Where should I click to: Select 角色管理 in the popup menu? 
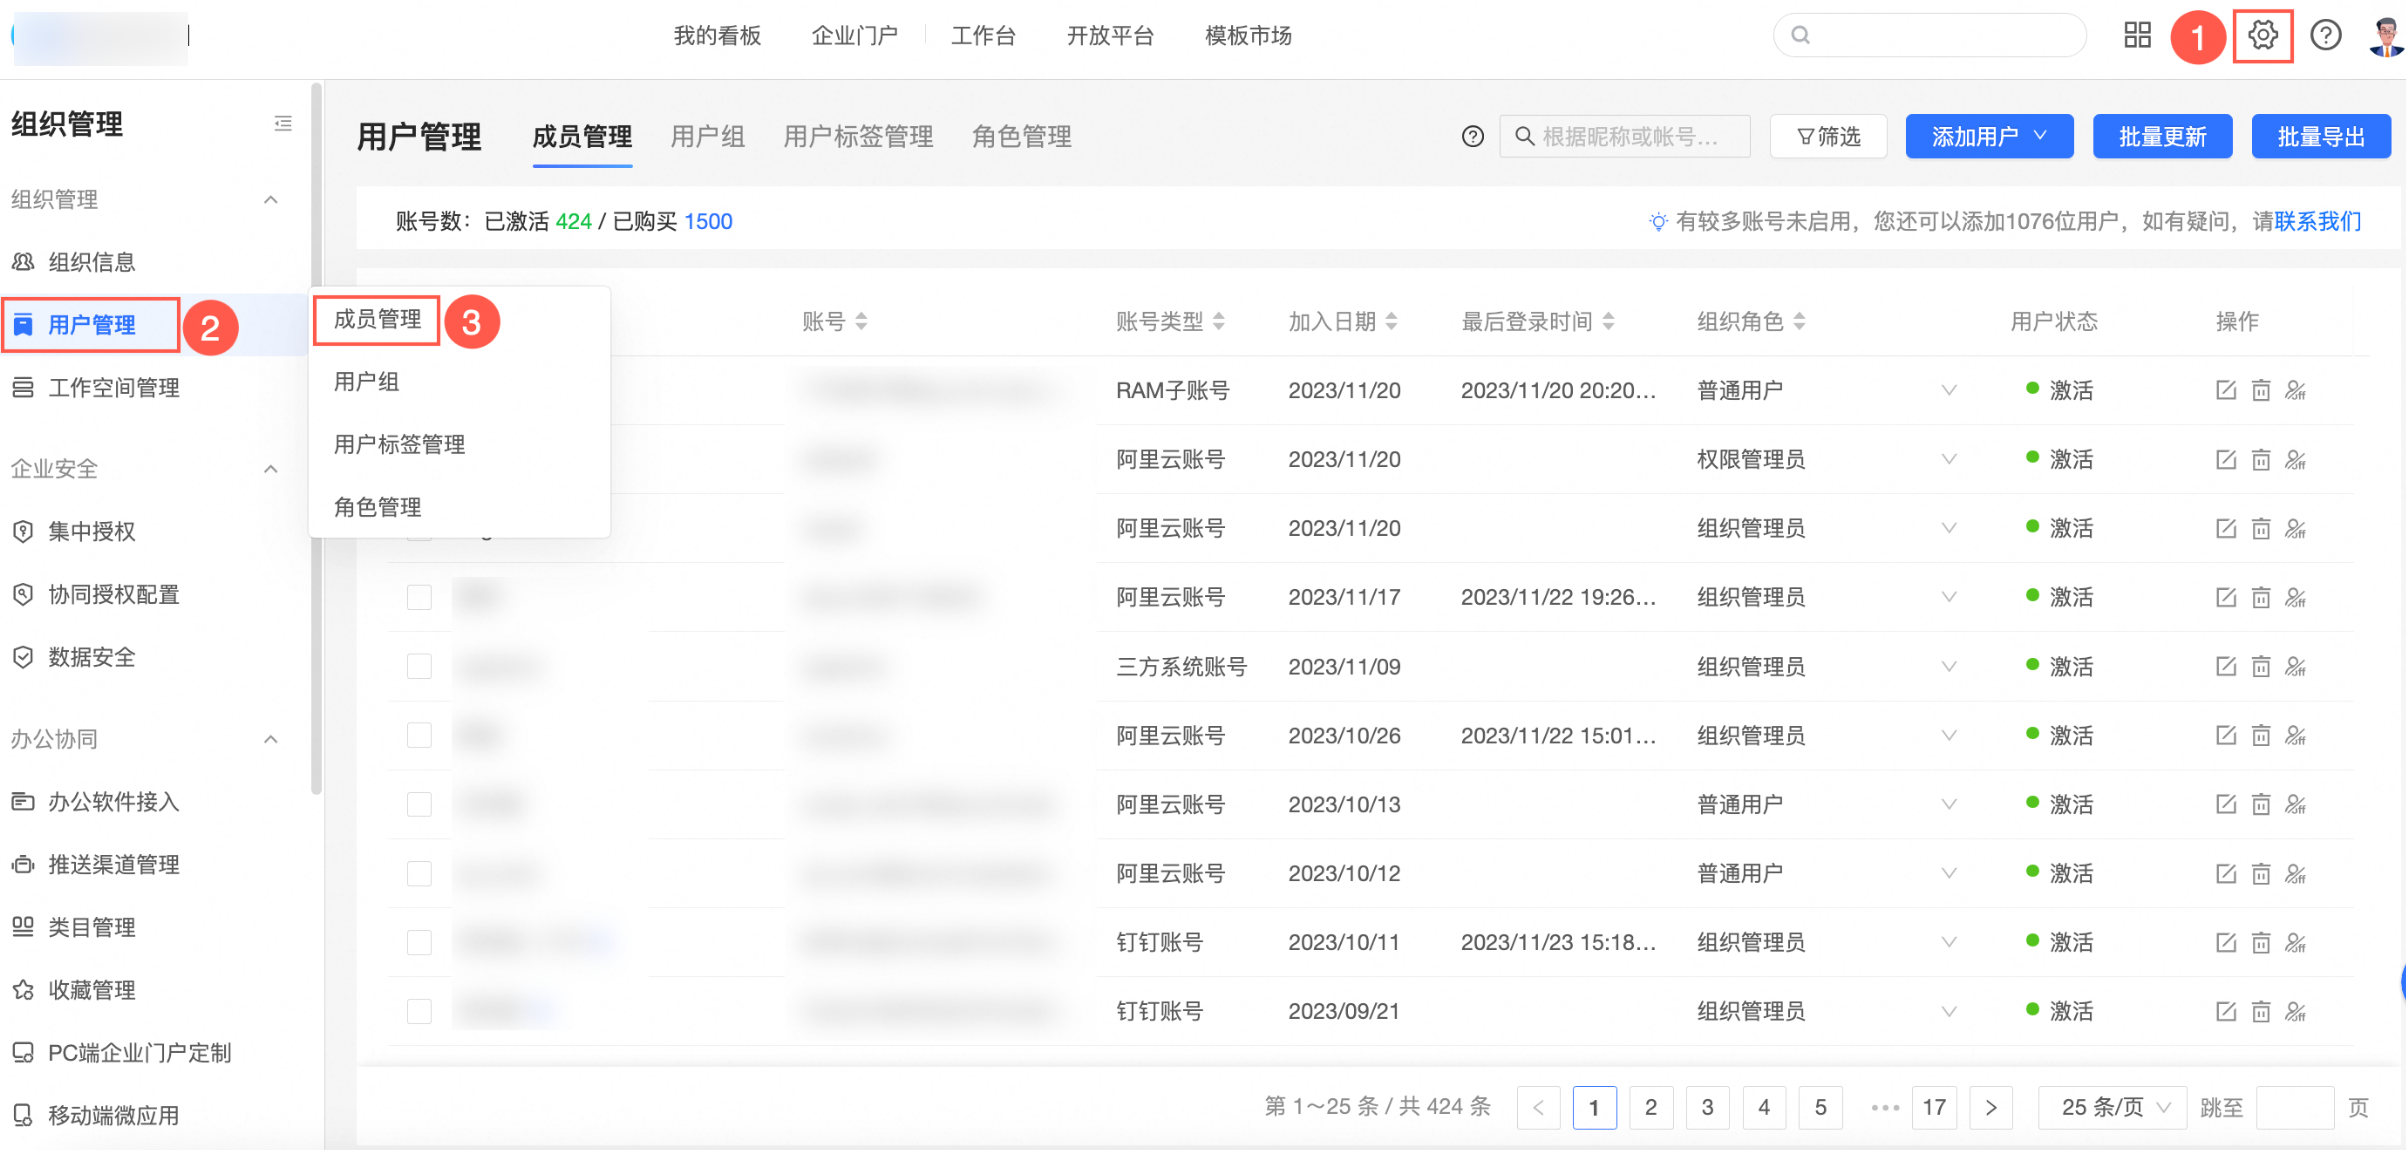(378, 507)
